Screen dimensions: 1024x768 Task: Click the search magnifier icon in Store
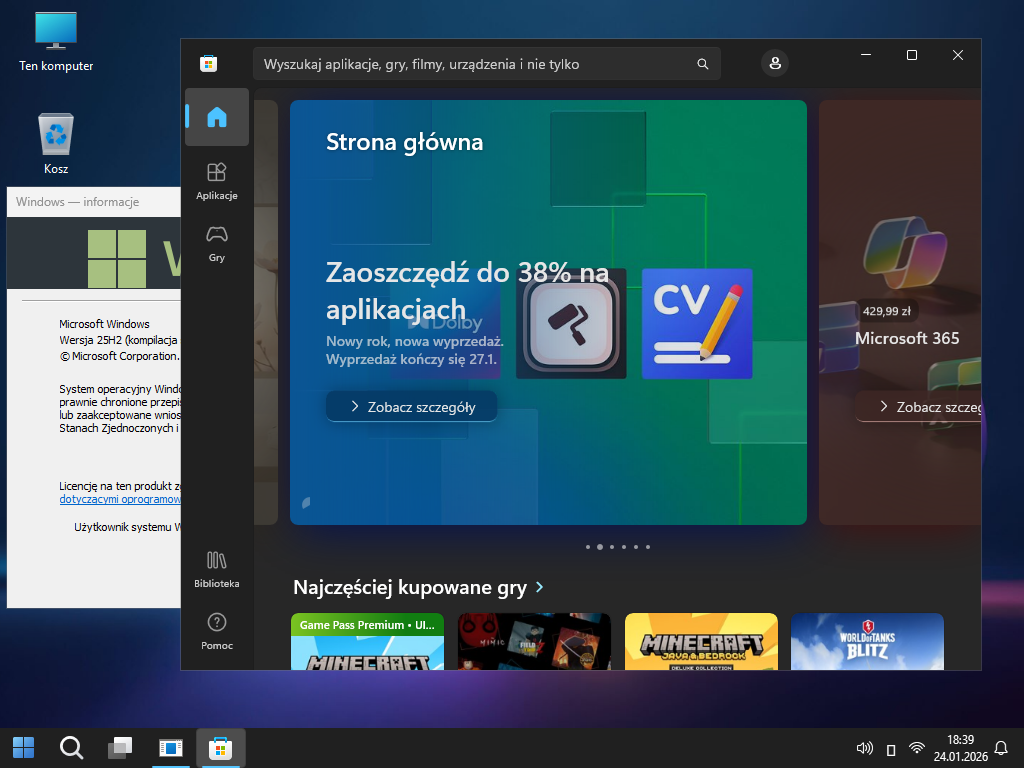pyautogui.click(x=703, y=64)
